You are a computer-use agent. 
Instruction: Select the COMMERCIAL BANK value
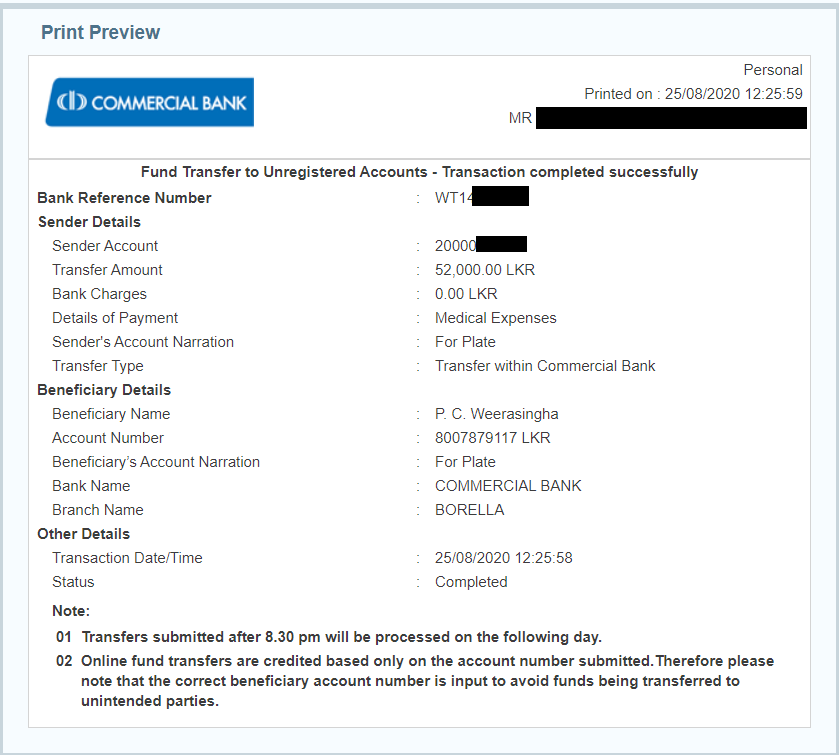508,486
